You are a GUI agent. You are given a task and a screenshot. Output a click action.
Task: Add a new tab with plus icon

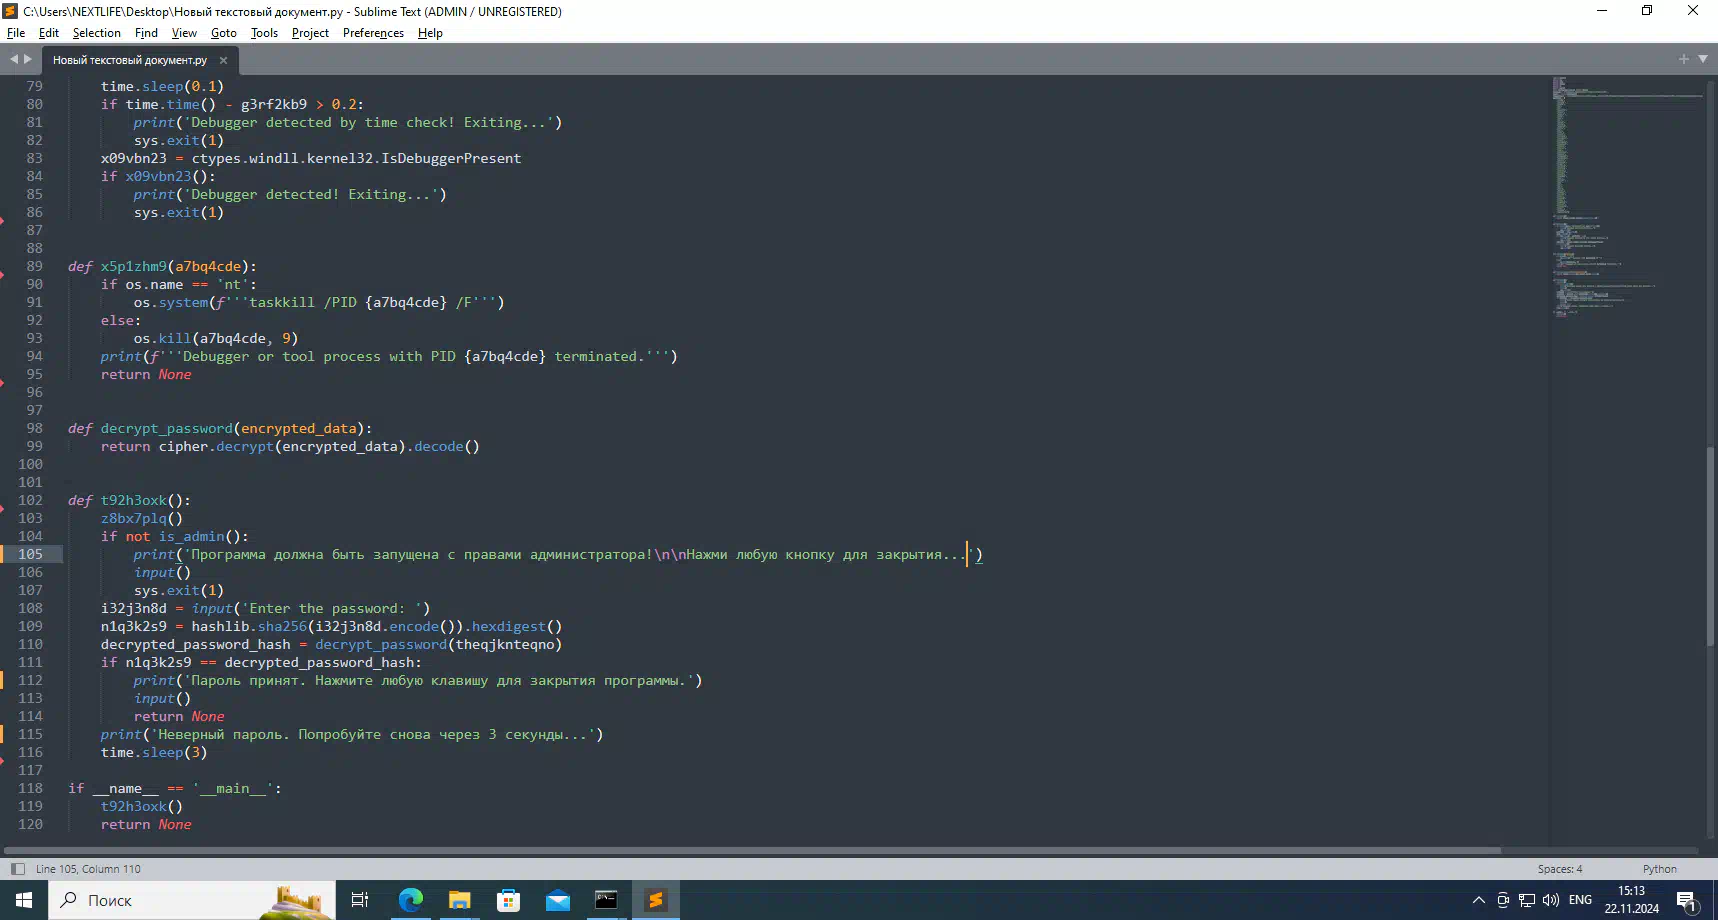point(1684,59)
